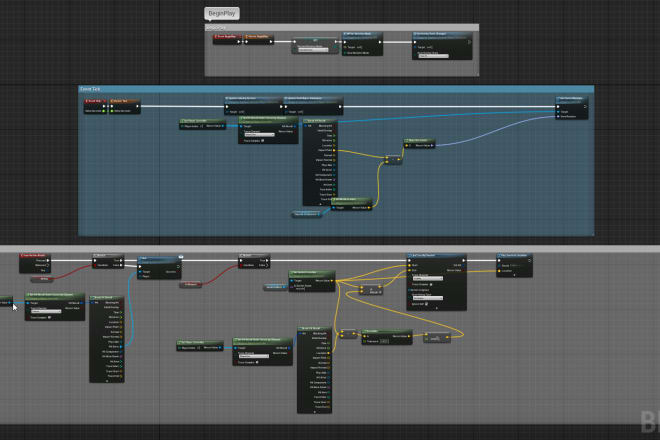Collapse the Line Trace By Channel node
Image resolution: width=660 pixels, height=440 pixels.
pos(436,308)
